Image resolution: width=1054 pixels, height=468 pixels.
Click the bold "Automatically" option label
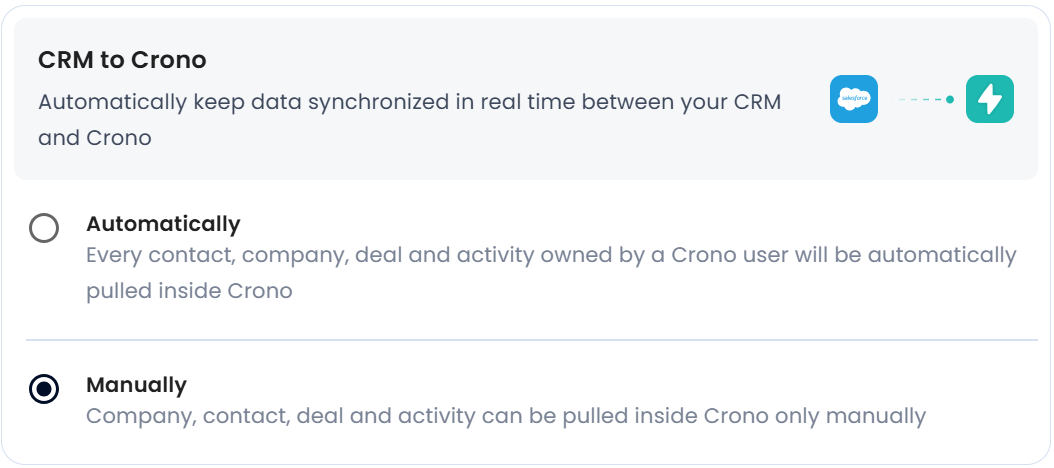pos(163,224)
